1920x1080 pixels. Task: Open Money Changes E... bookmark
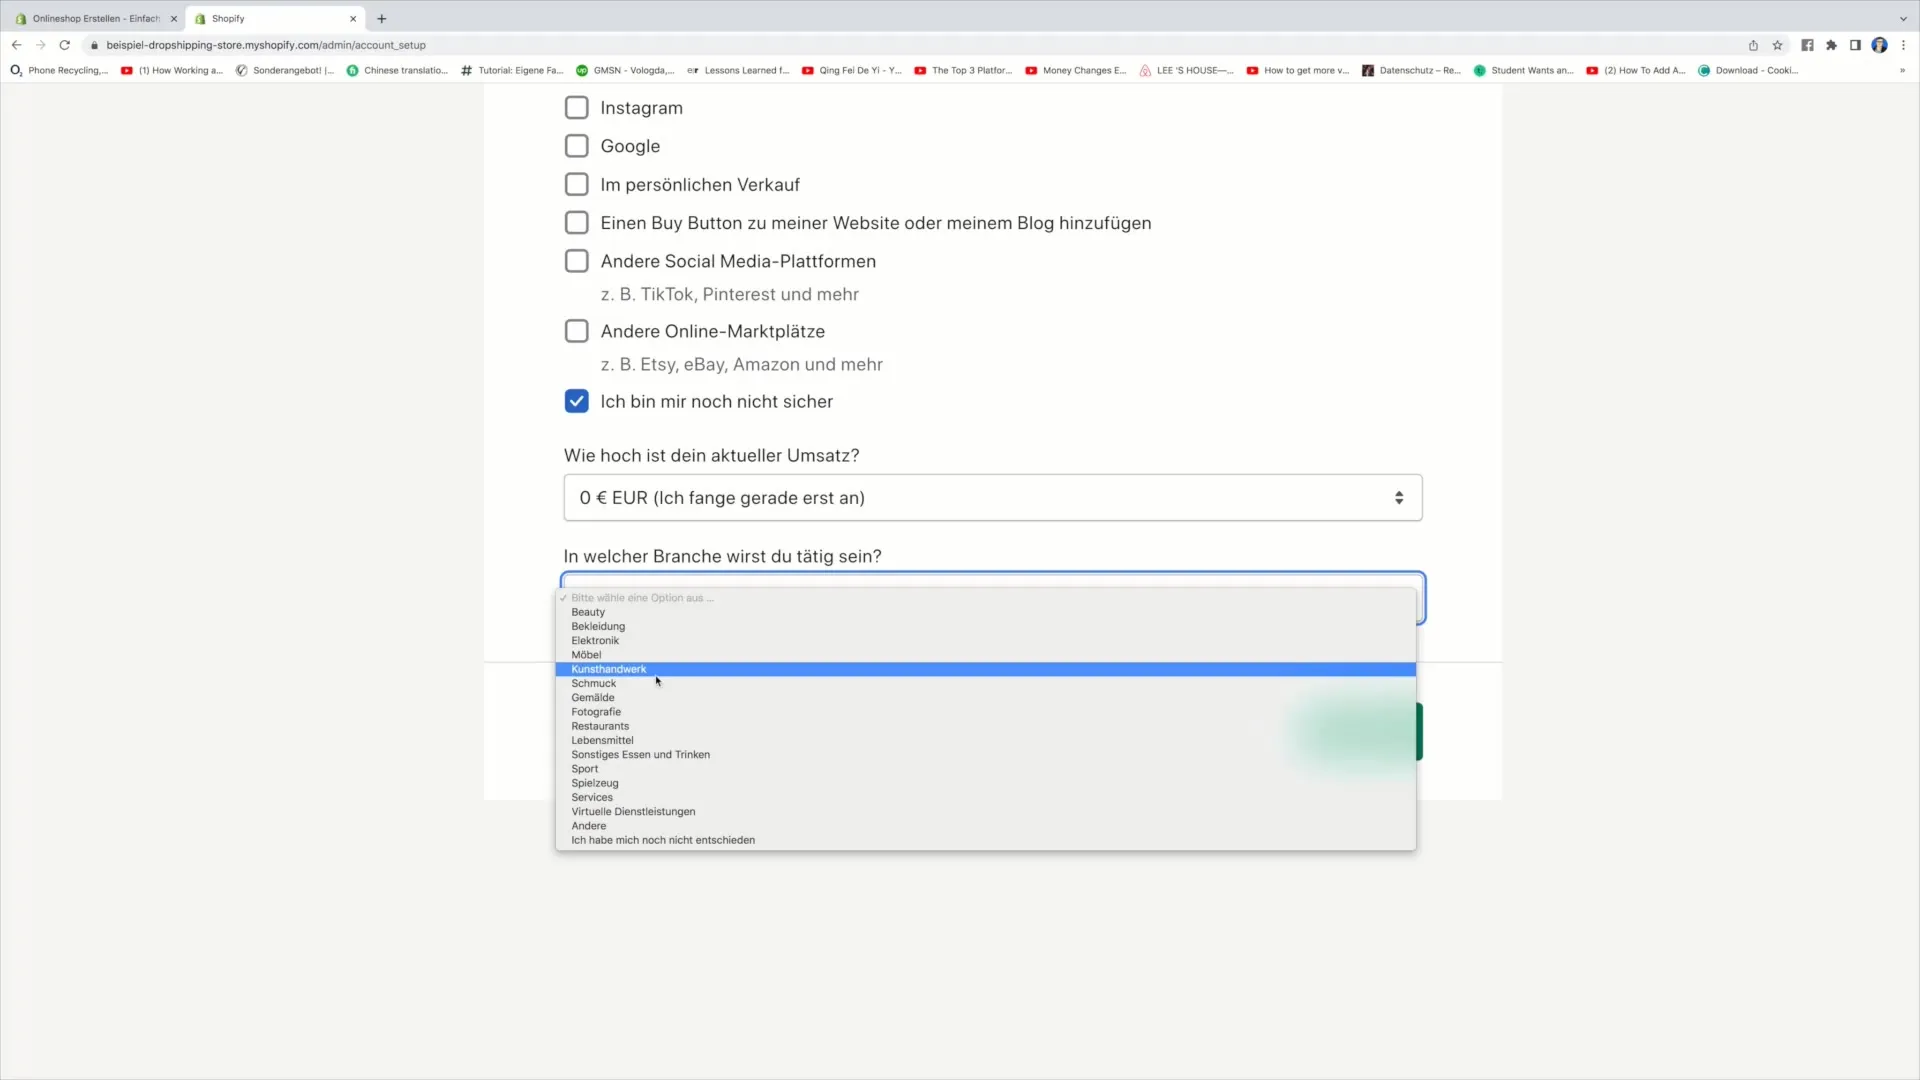1076,71
